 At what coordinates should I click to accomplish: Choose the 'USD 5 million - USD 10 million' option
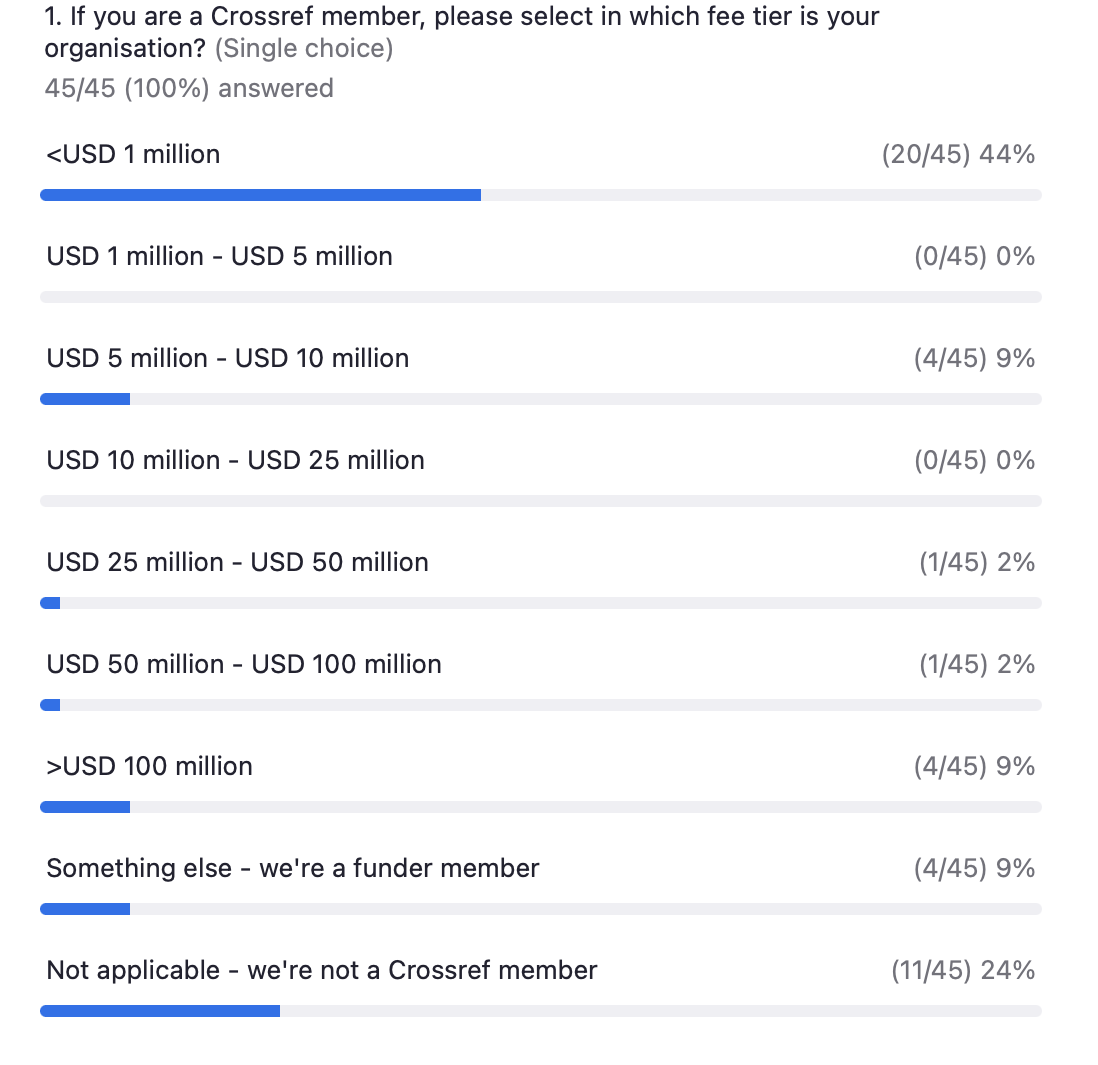coord(227,359)
